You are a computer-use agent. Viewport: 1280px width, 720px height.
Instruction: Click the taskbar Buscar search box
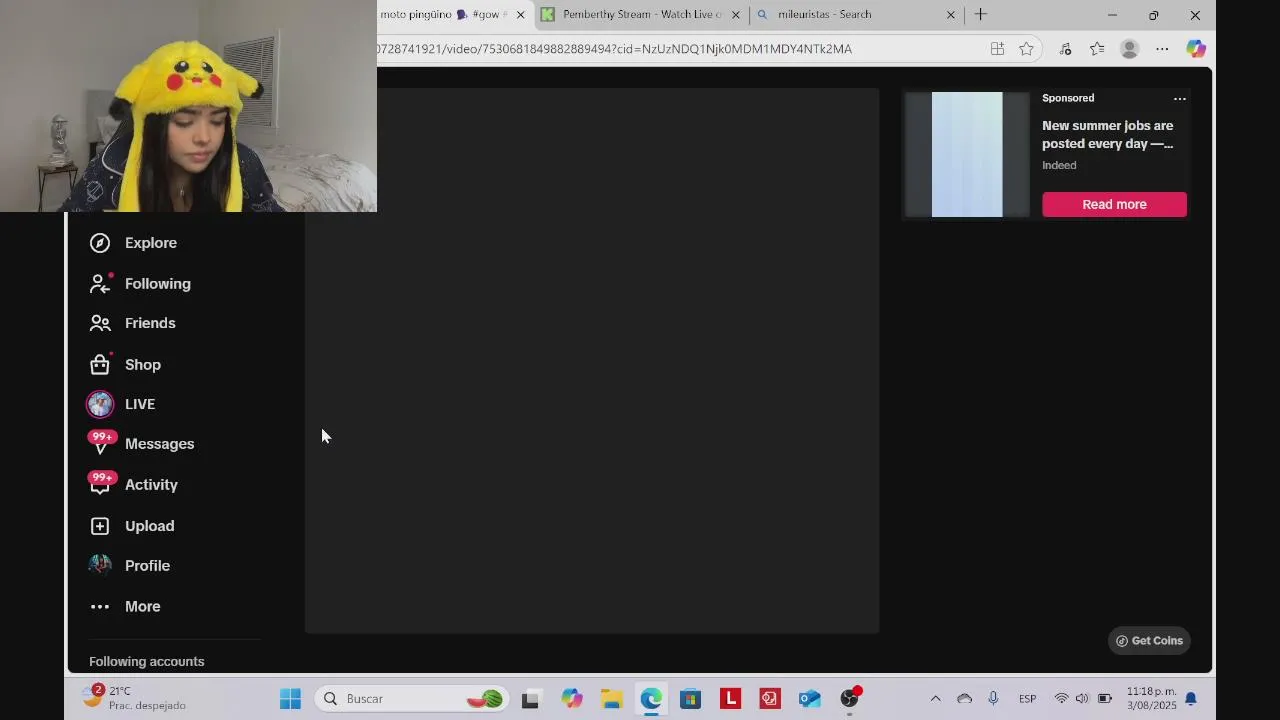click(x=411, y=699)
